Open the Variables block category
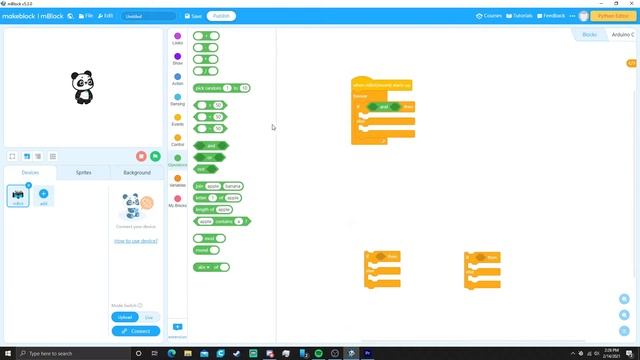 pos(178,181)
